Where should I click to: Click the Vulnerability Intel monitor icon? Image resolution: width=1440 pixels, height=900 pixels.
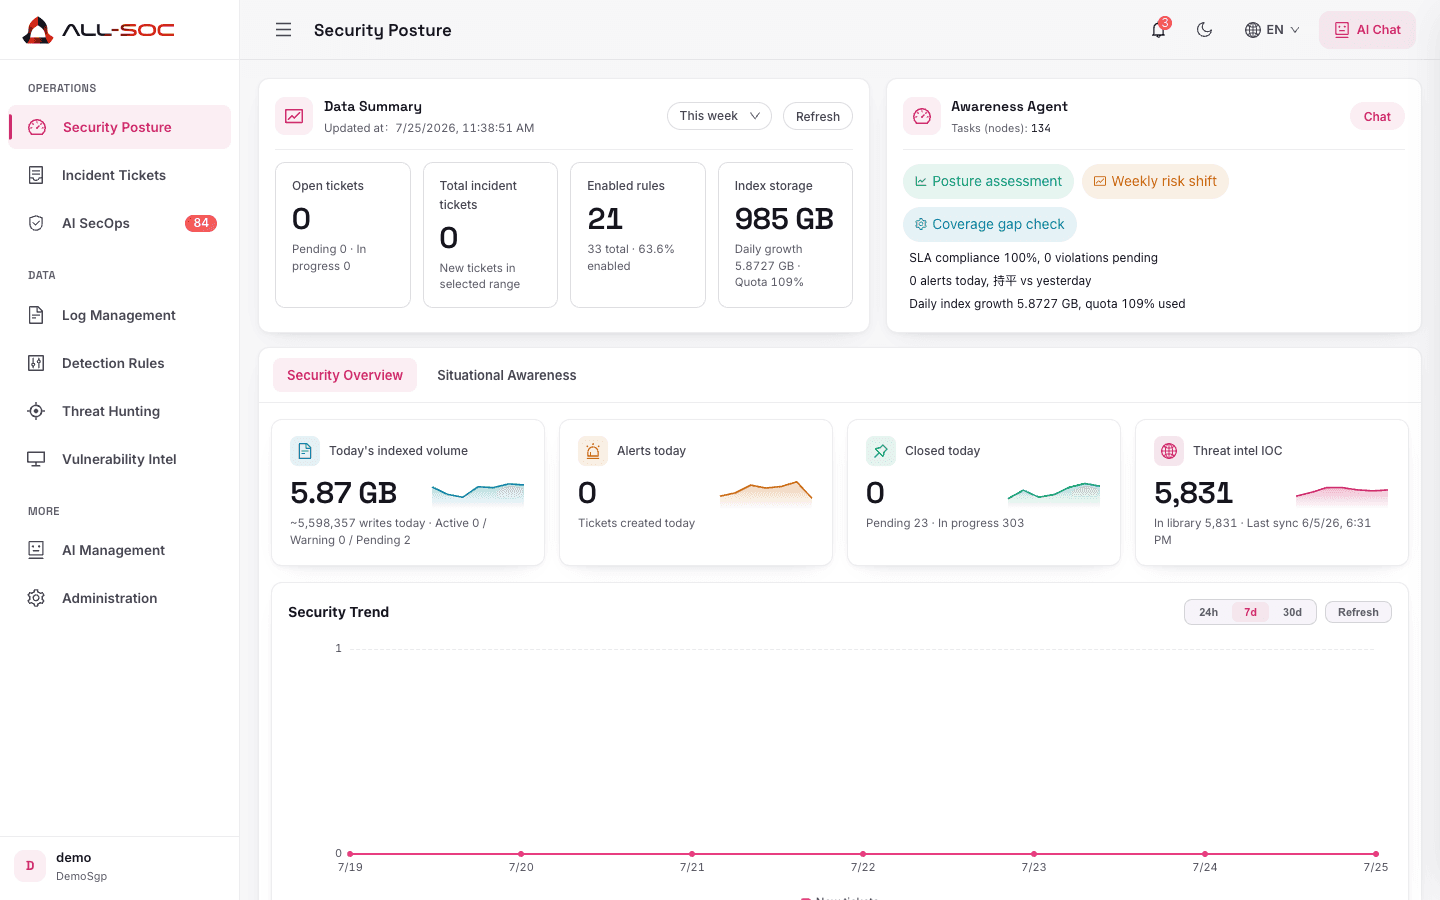[36, 459]
